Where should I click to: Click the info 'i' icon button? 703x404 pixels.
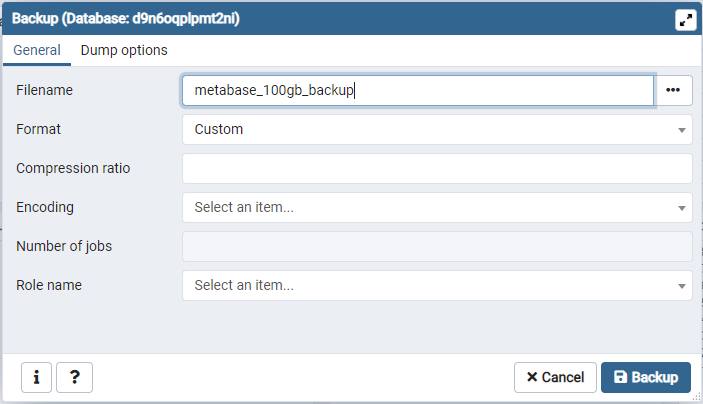(36, 378)
